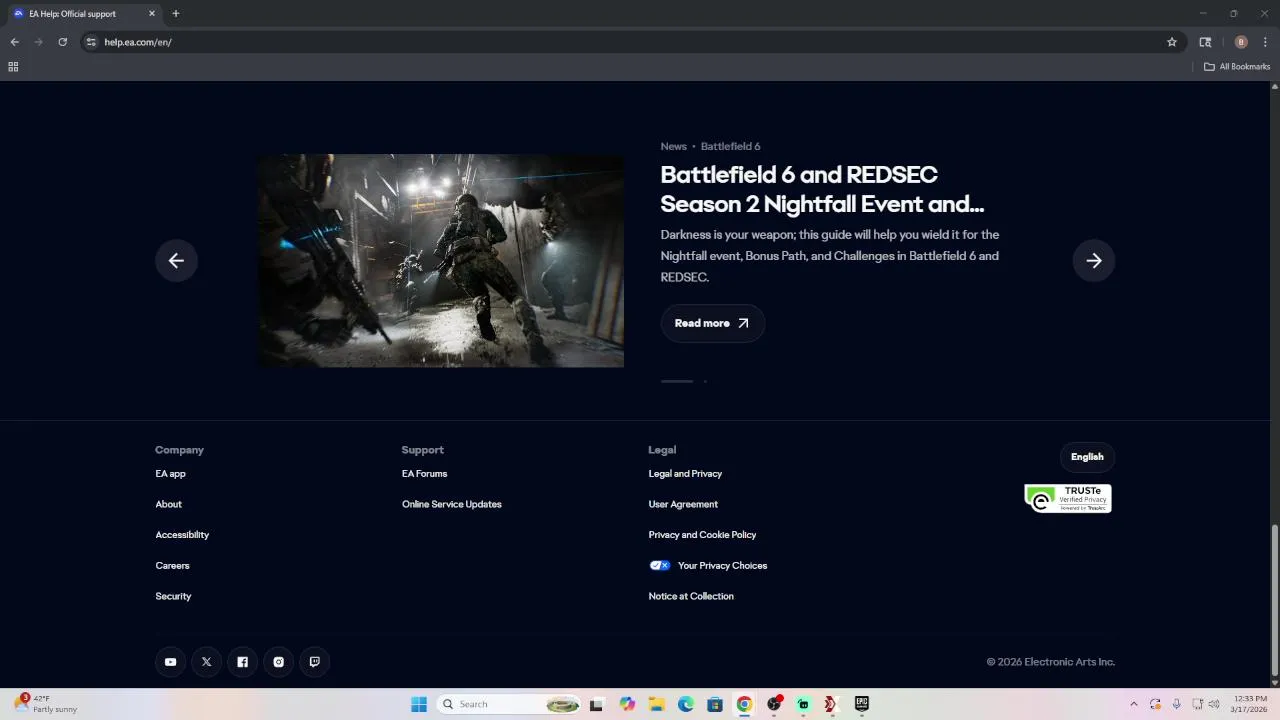Launch Microsoft Edge from the taskbar
This screenshot has height=720, width=1280.
(686, 704)
